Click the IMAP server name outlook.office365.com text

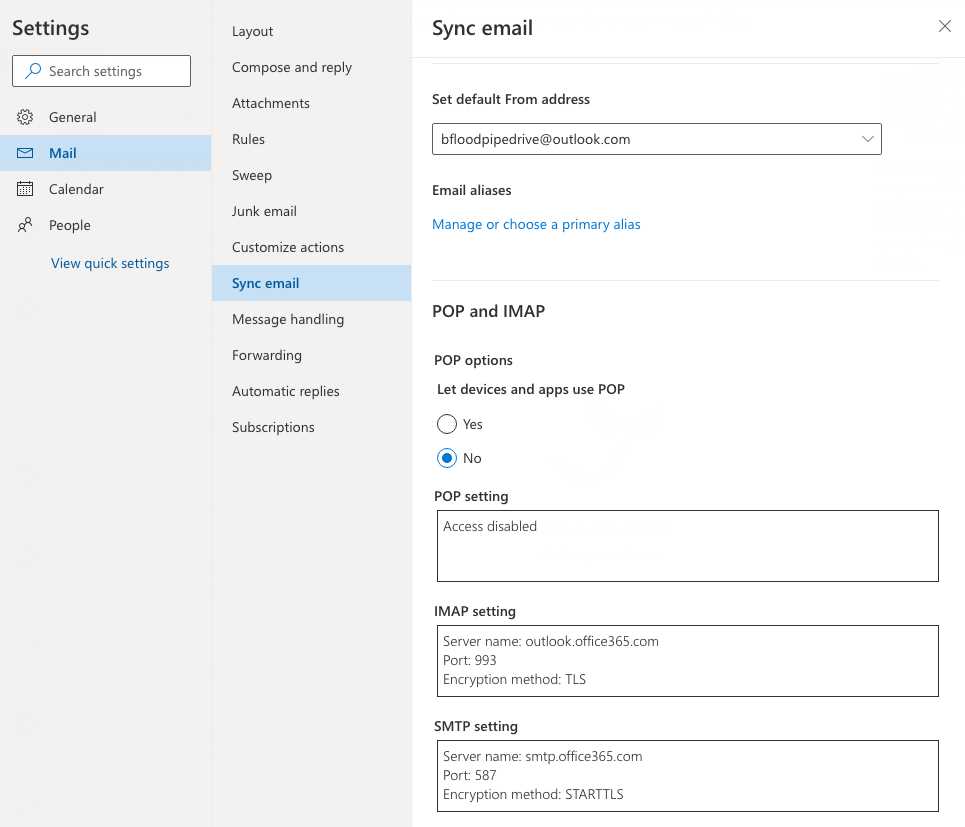(x=551, y=641)
